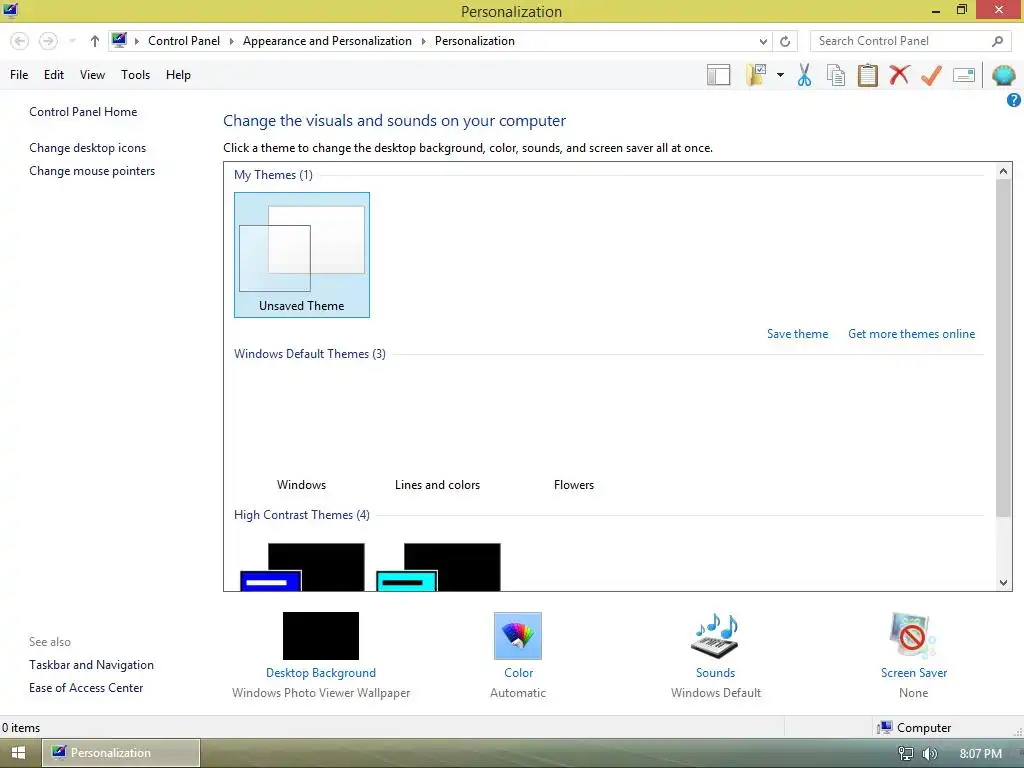Click Personalization taskbar button
Viewport: 1024px width, 768px height.
coord(121,753)
